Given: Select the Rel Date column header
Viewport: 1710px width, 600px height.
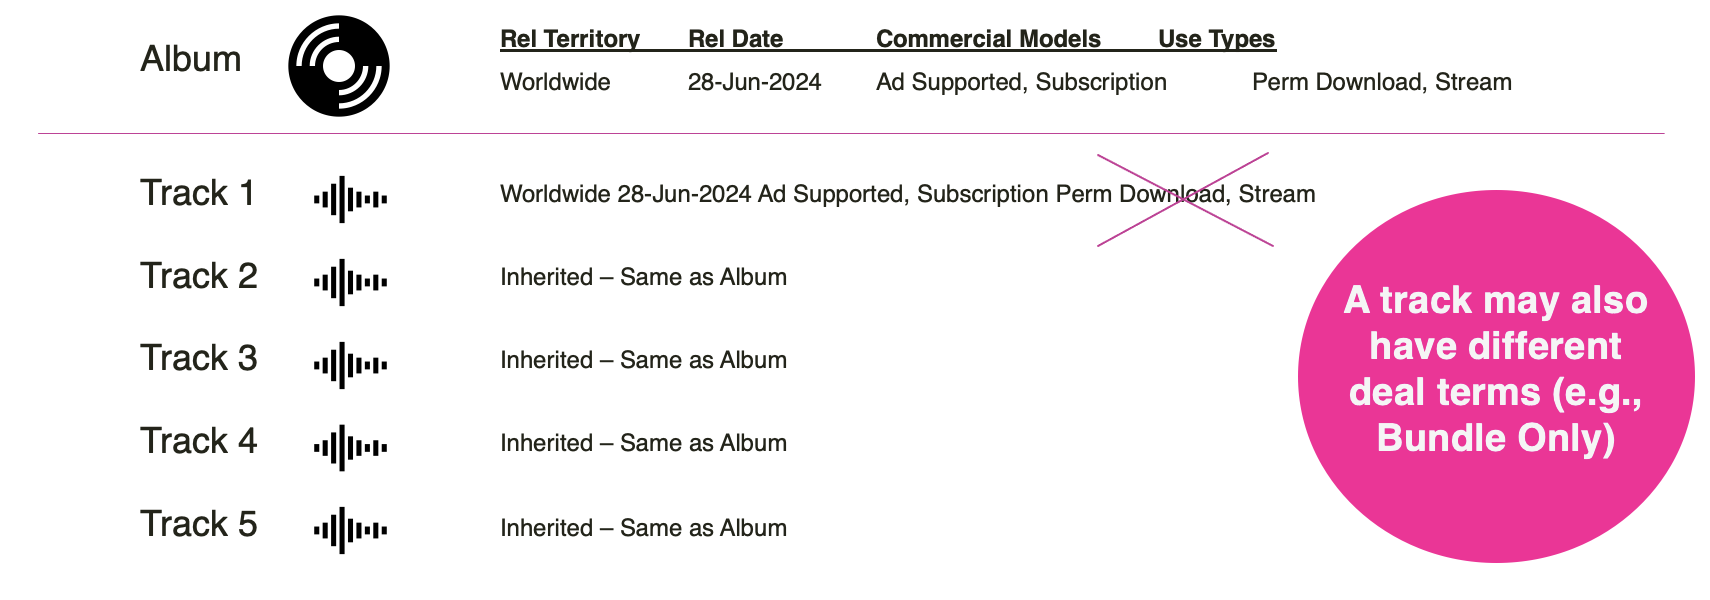Looking at the screenshot, I should point(735,39).
